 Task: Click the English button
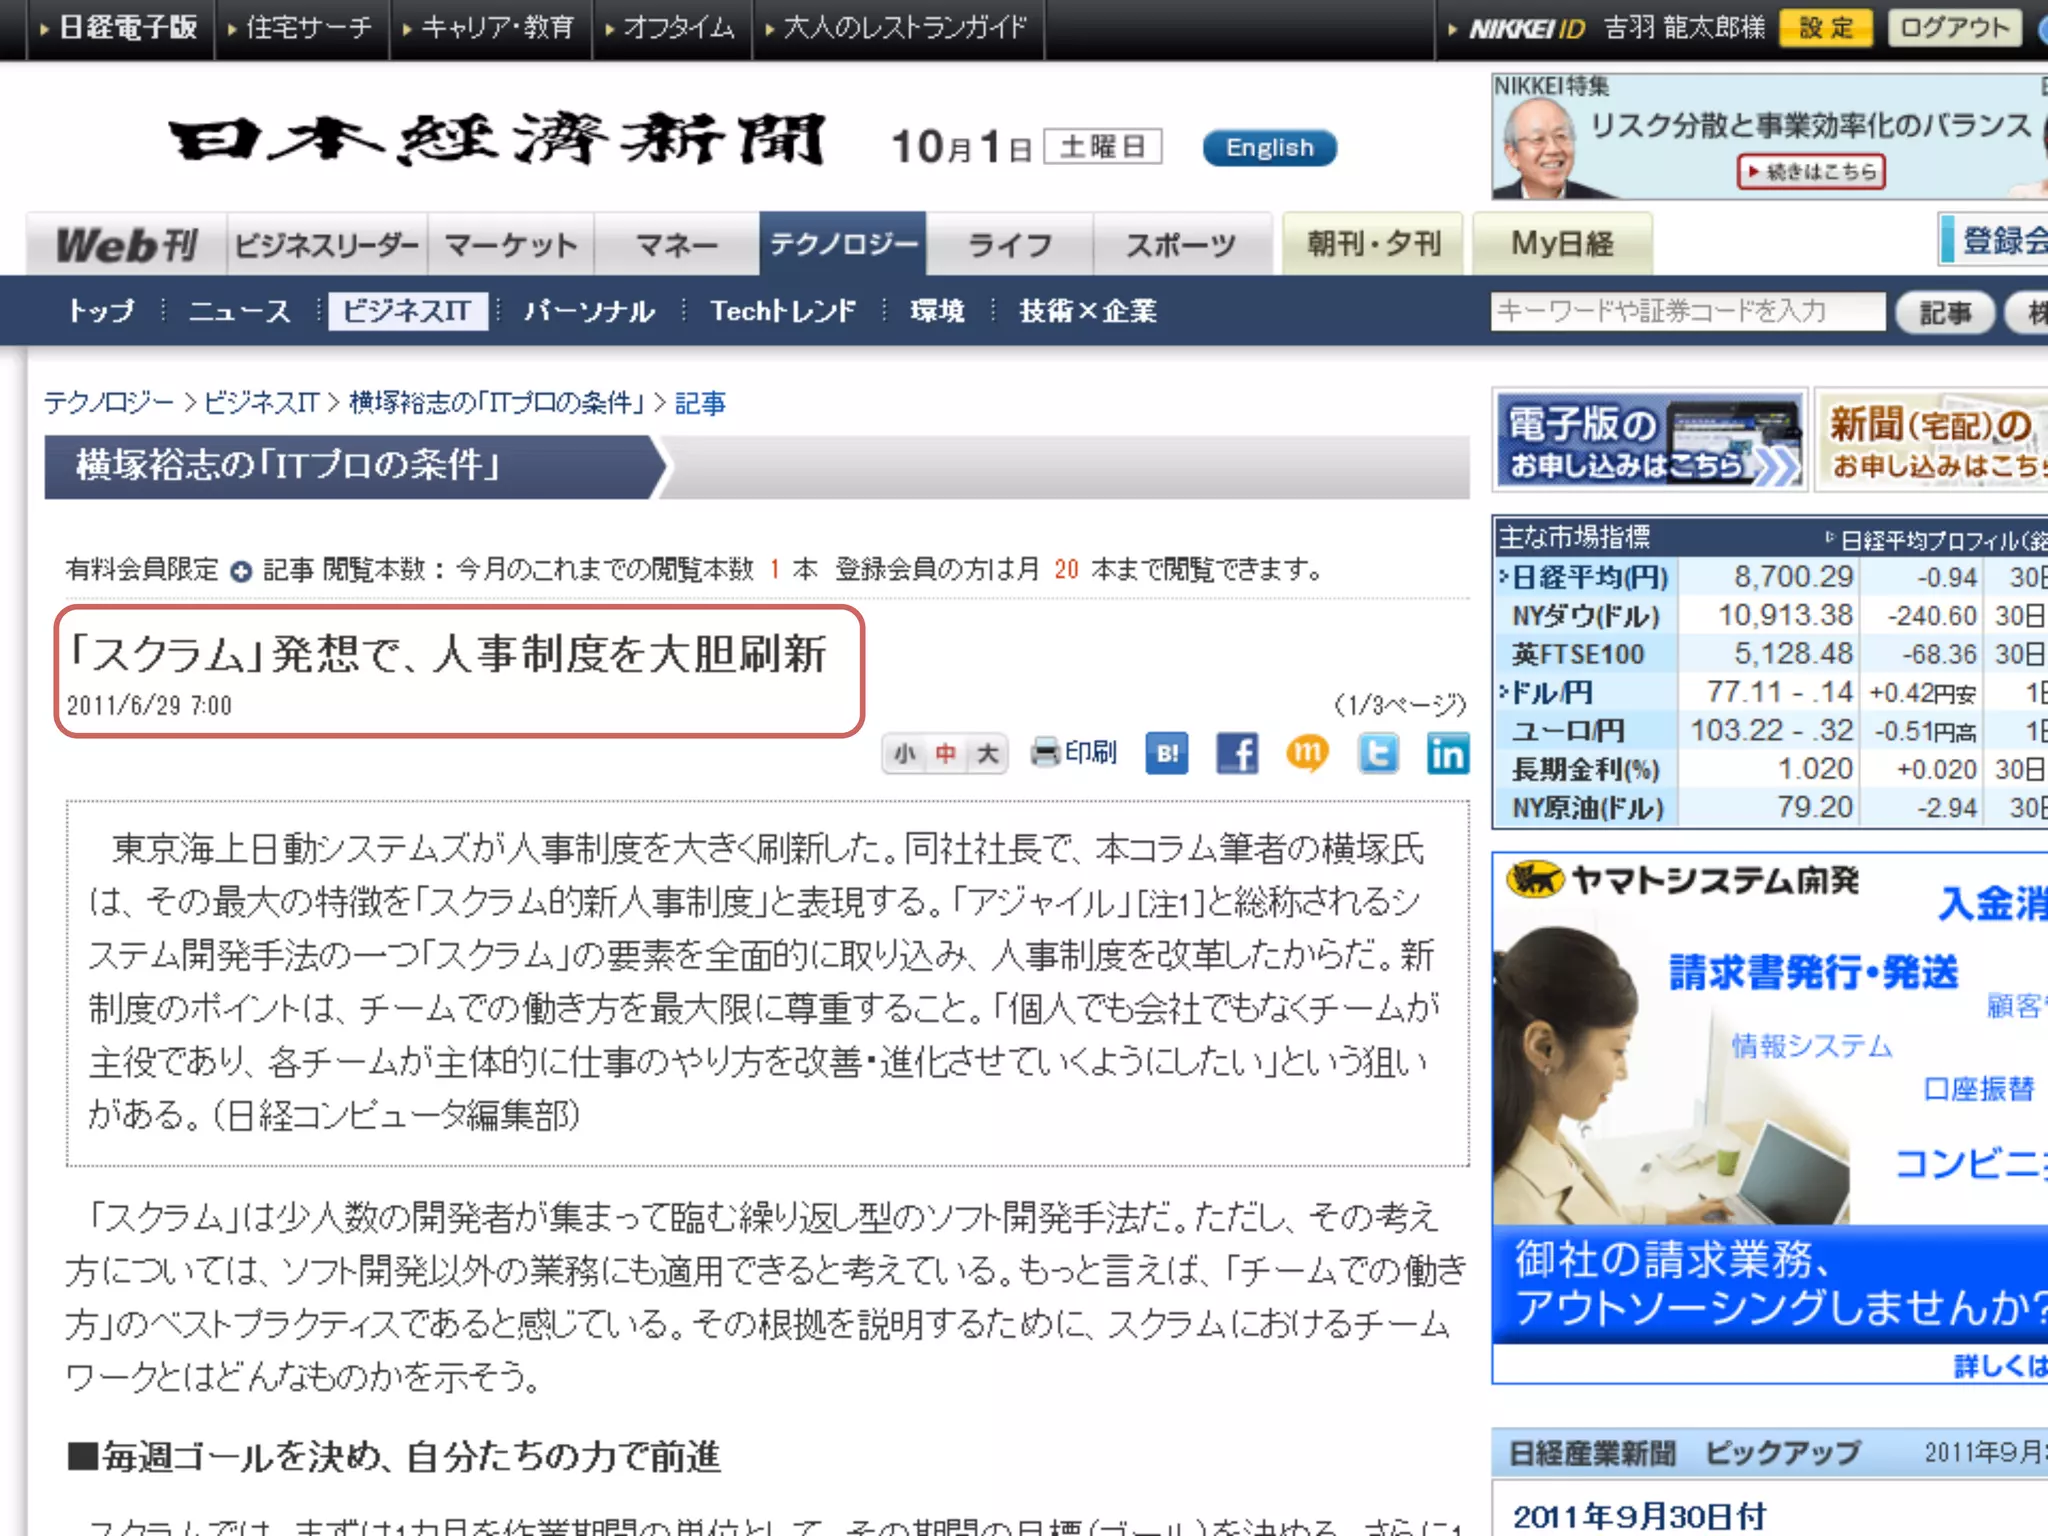point(1269,148)
